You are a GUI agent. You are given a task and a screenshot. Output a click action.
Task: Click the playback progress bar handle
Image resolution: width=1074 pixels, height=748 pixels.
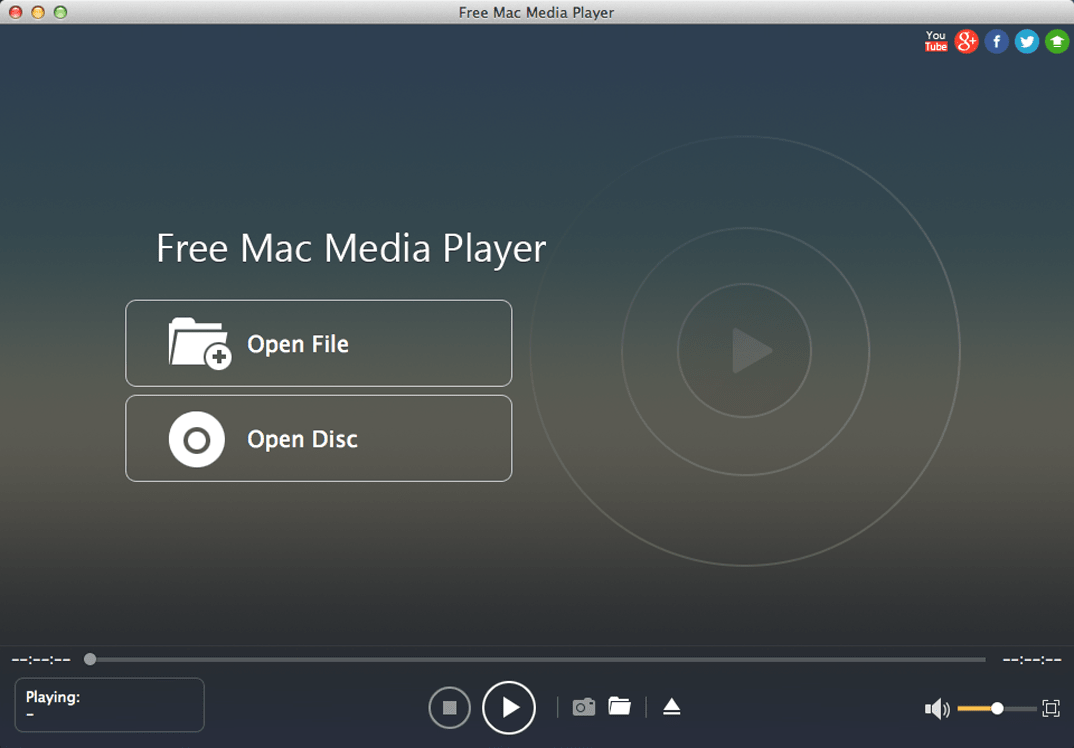pos(90,659)
